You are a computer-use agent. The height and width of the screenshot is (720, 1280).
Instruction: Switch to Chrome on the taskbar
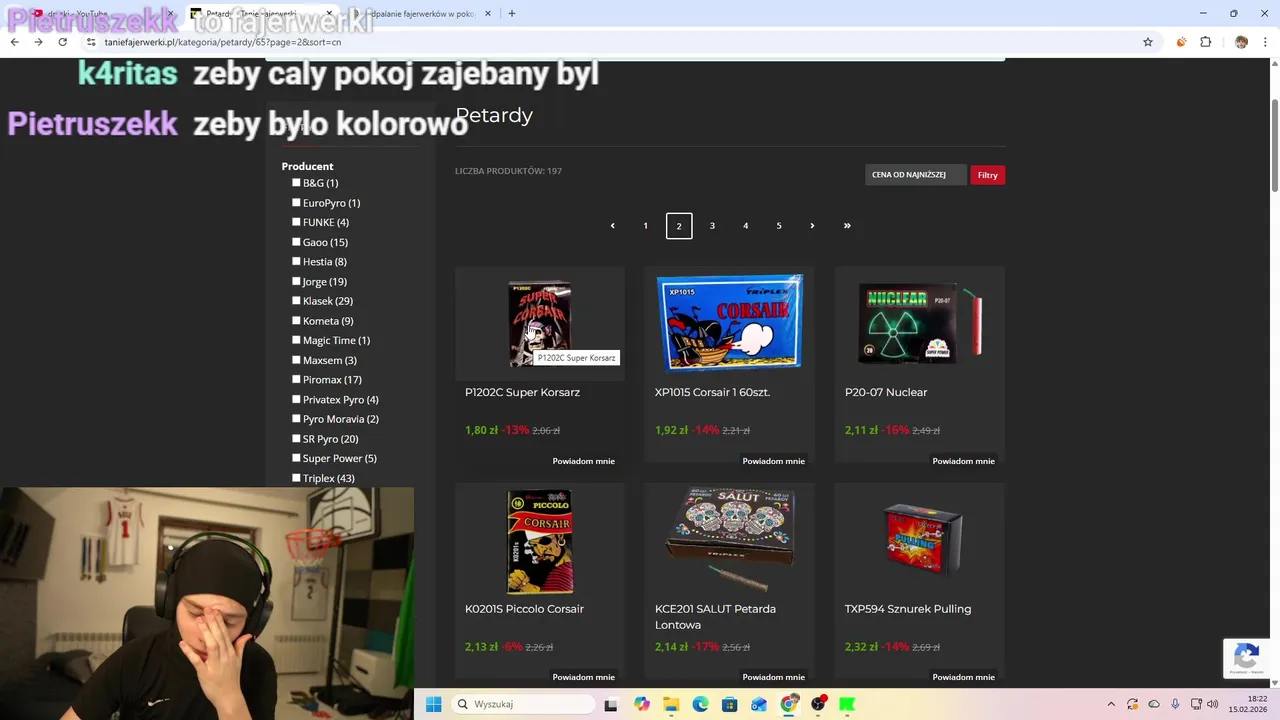tap(789, 704)
